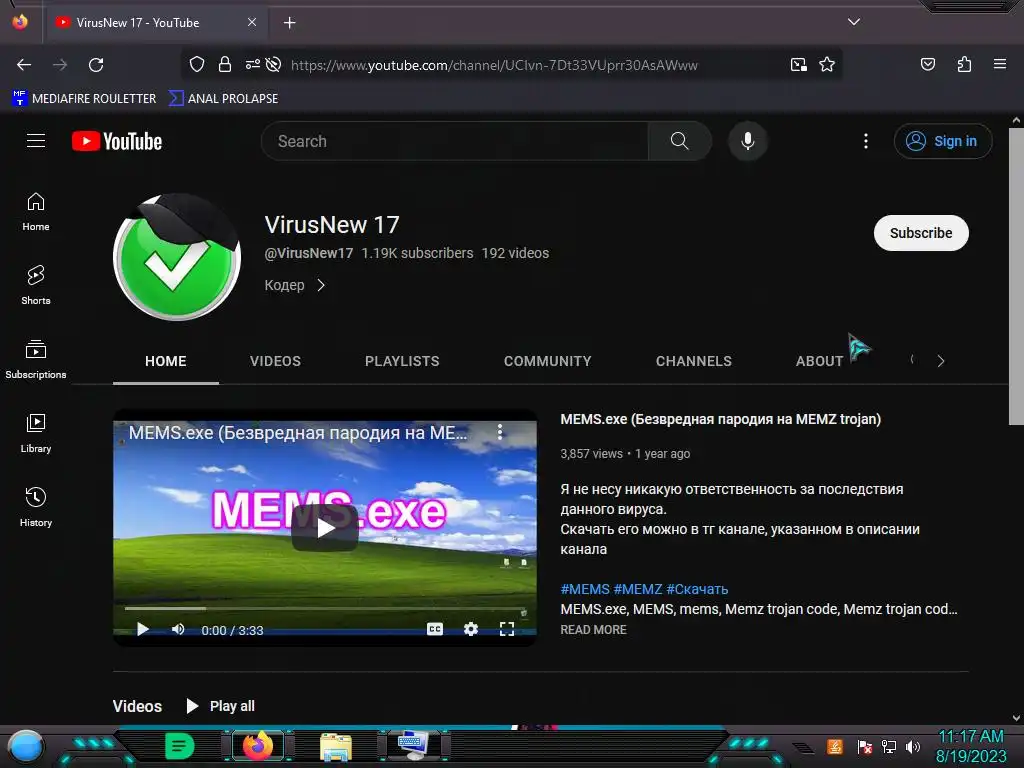
Task: Toggle closed captions on the video
Action: pyautogui.click(x=435, y=629)
